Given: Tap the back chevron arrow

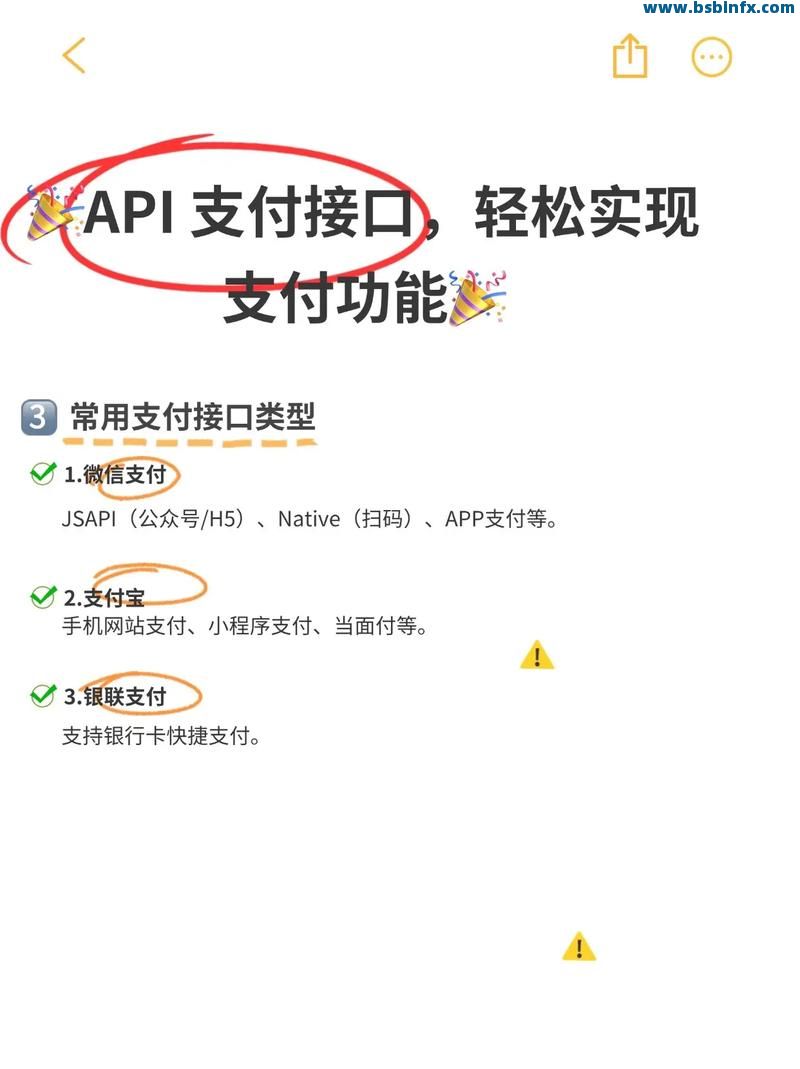Looking at the screenshot, I should coord(74,55).
